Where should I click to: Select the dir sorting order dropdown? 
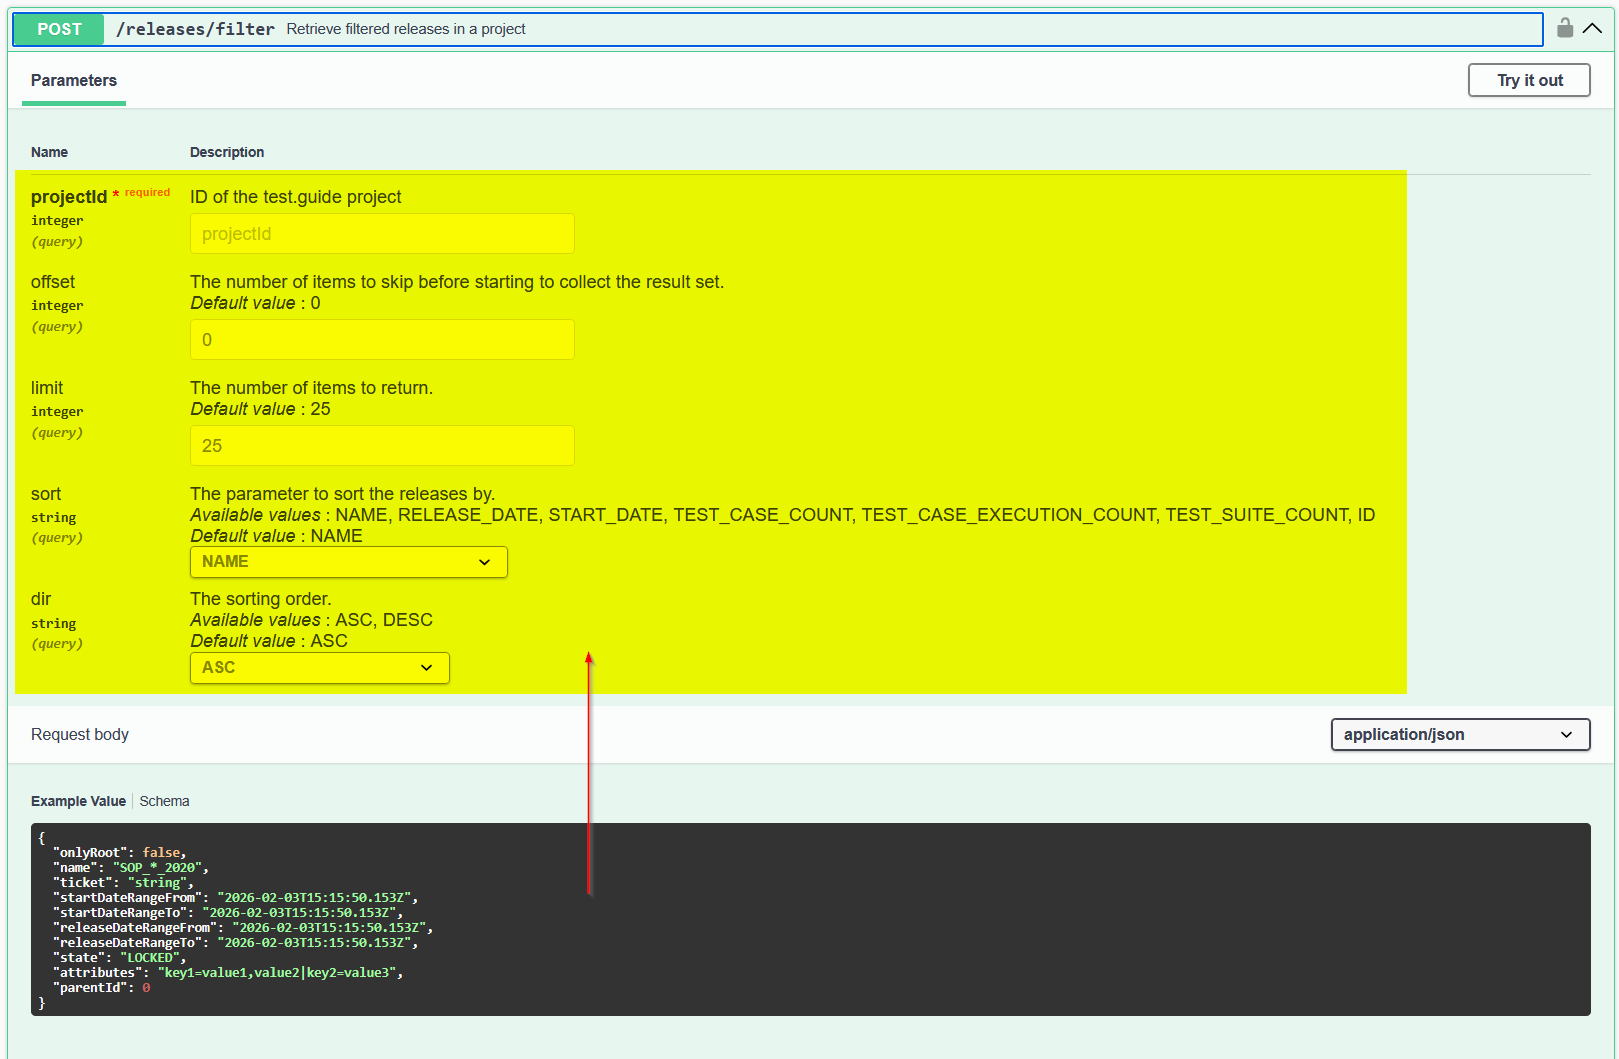point(318,667)
